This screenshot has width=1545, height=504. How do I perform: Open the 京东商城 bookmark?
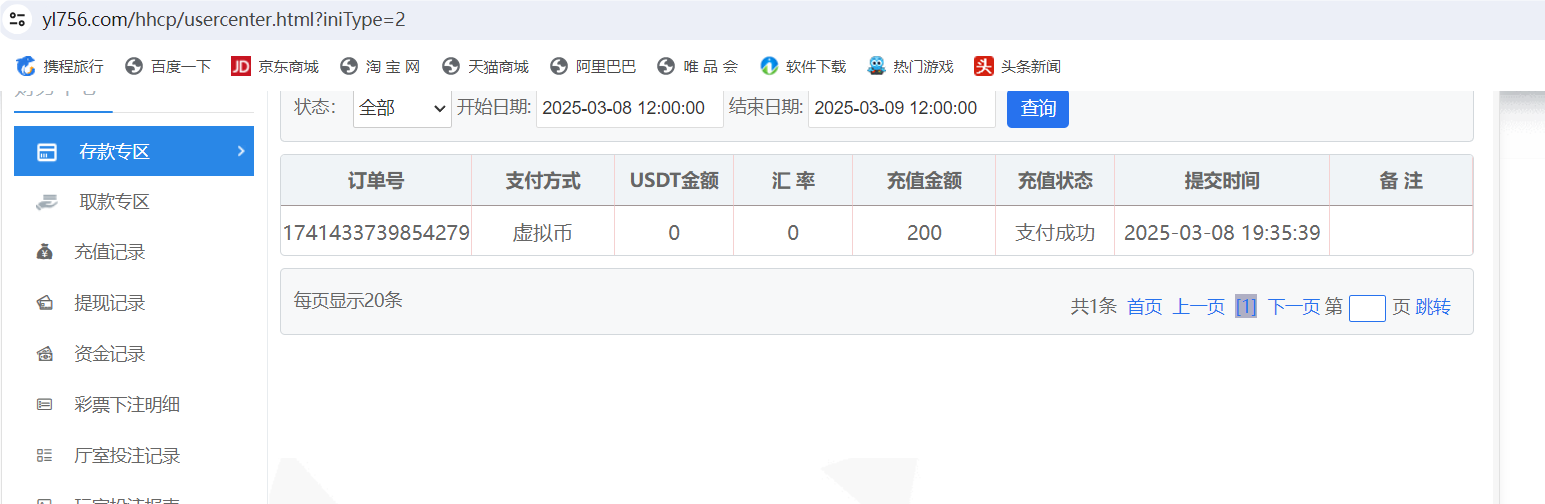[275, 67]
